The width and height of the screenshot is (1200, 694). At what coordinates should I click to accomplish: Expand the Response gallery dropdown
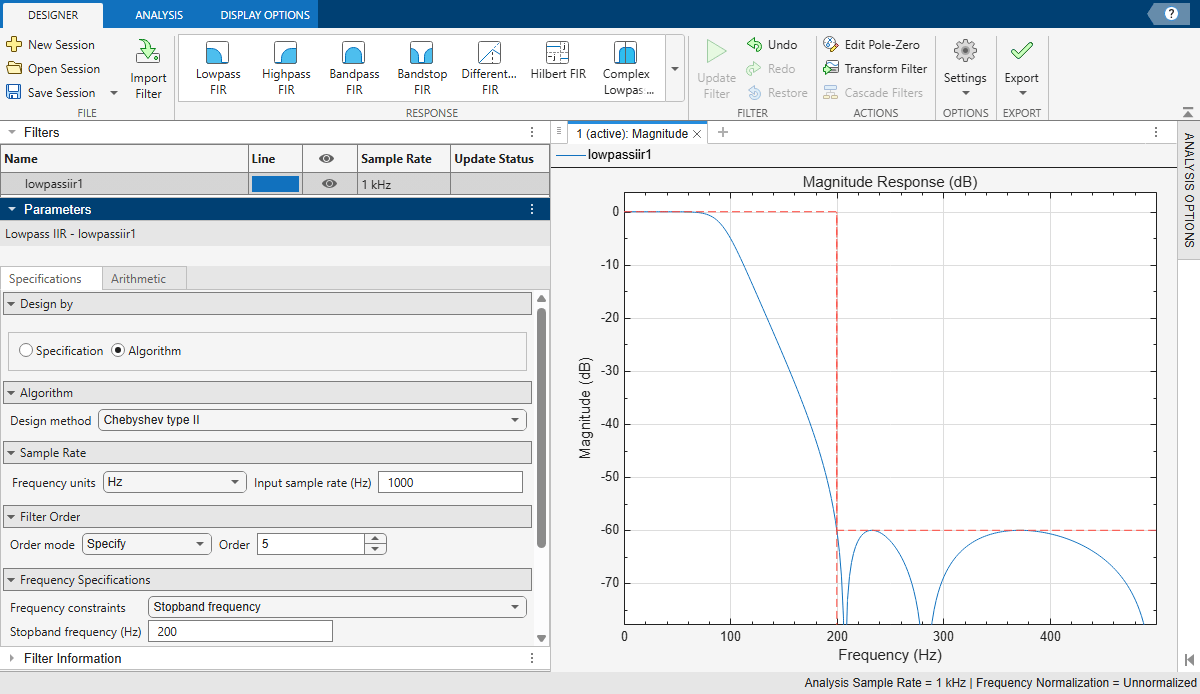point(675,69)
